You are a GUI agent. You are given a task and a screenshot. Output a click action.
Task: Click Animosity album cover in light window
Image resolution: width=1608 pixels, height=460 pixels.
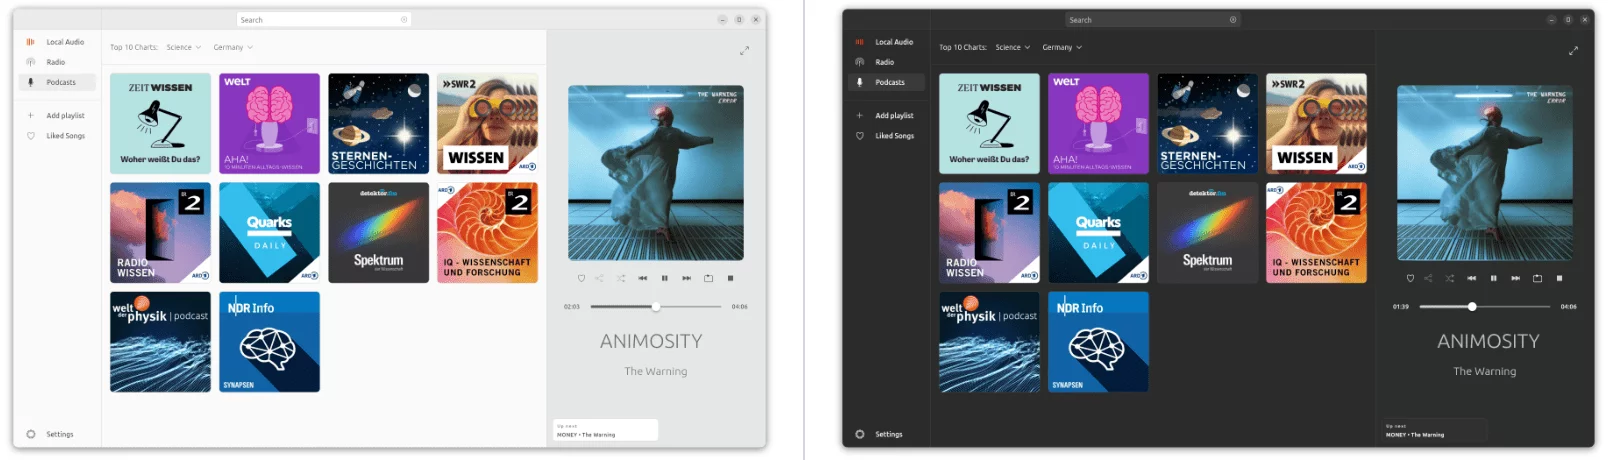coord(656,173)
